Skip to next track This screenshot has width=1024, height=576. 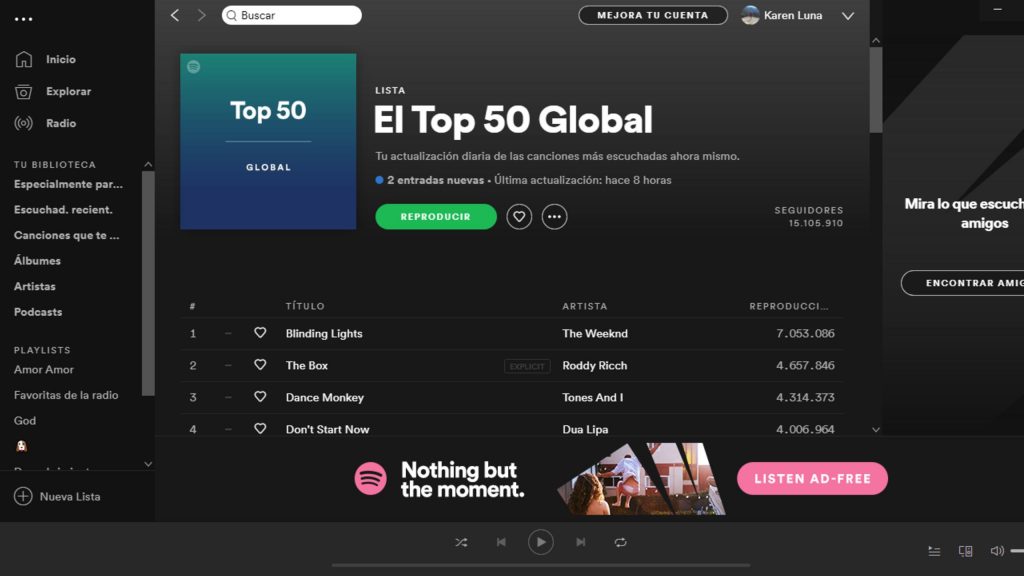click(x=581, y=542)
